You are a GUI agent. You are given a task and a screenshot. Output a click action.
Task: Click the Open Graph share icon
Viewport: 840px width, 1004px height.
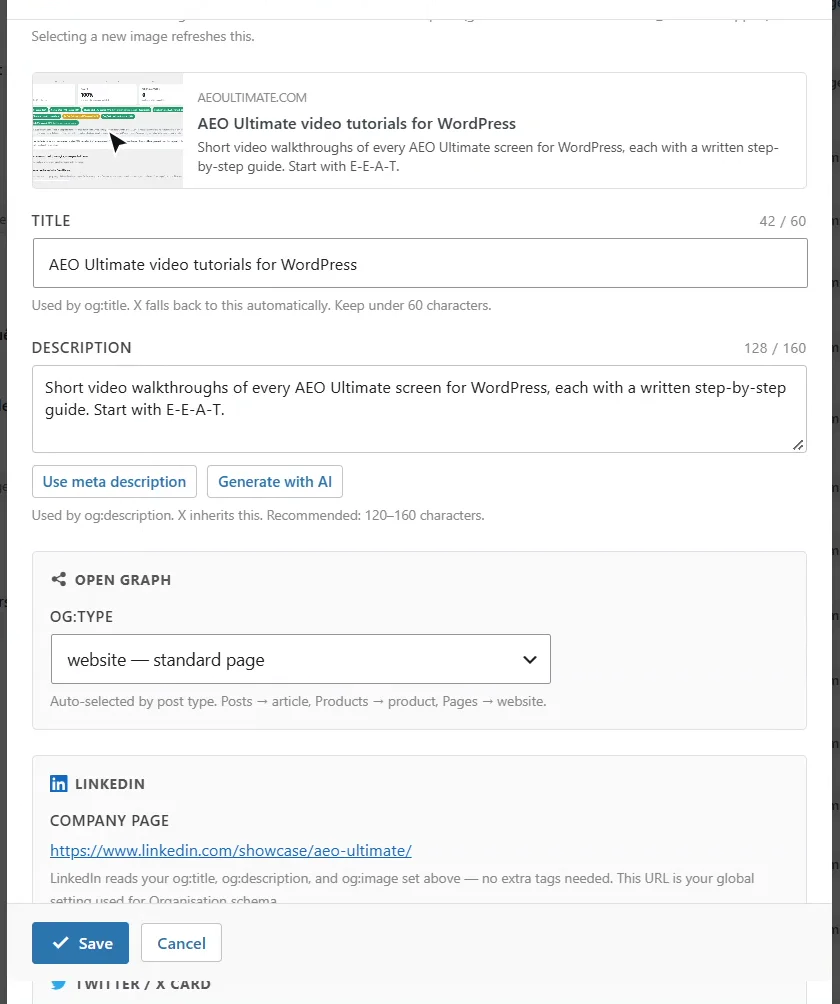click(x=58, y=579)
